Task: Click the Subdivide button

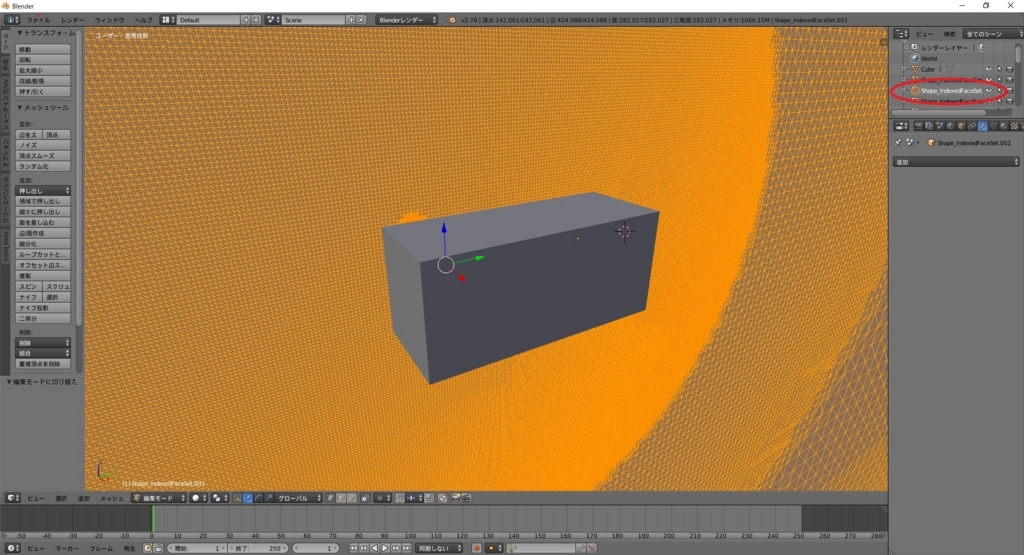Action: pyautogui.click(x=43, y=244)
